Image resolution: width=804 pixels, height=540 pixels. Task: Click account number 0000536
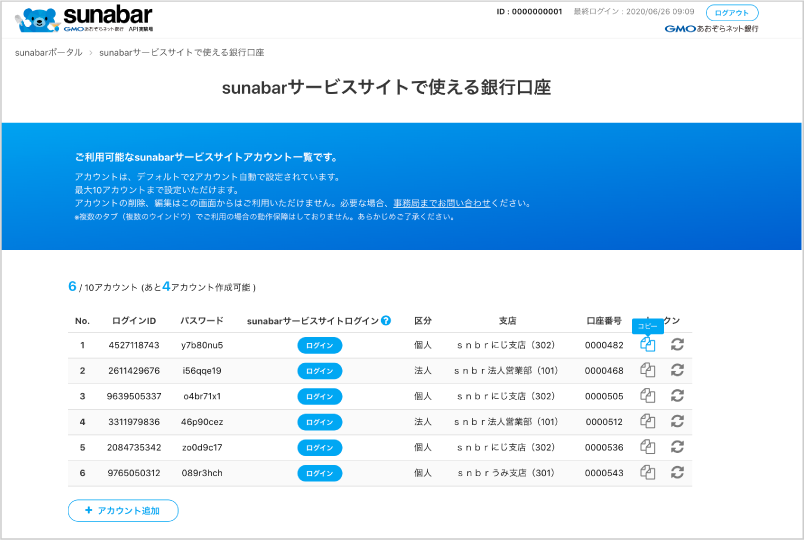(x=604, y=448)
